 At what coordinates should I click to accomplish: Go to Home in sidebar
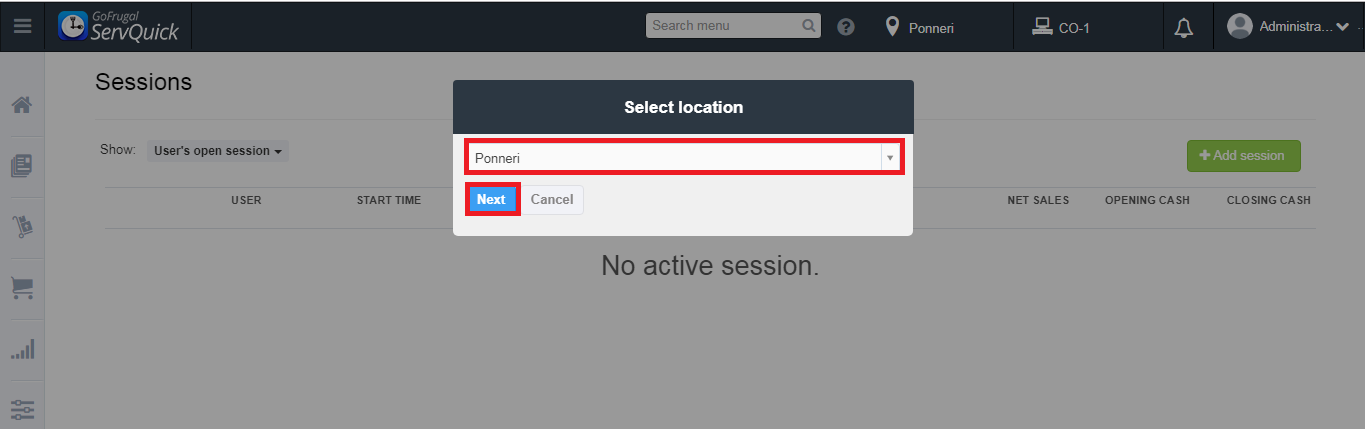pyautogui.click(x=22, y=105)
